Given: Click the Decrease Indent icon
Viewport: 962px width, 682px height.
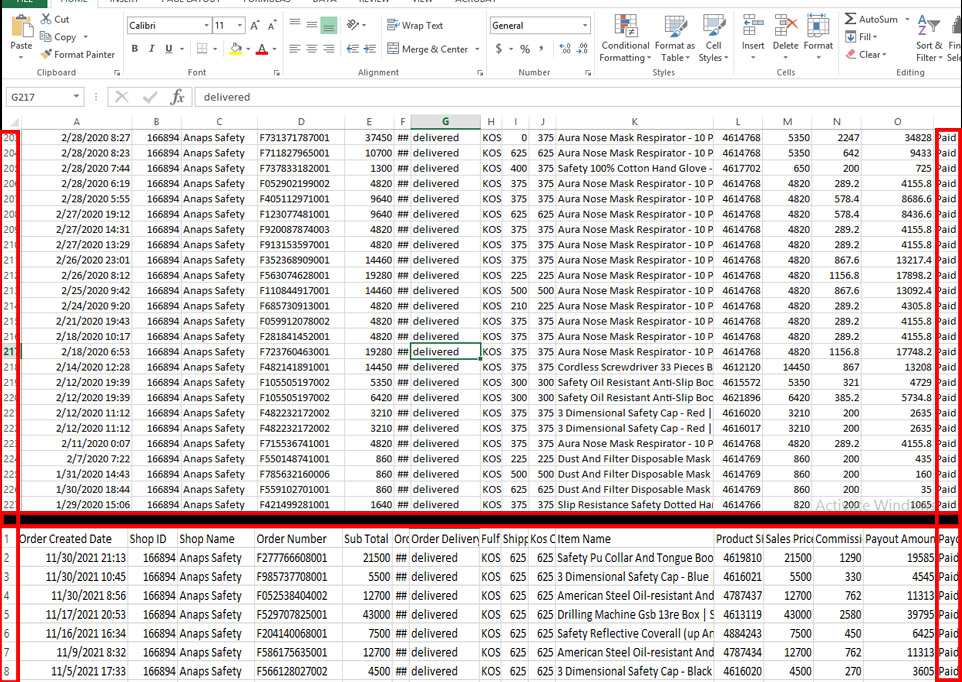Looking at the screenshot, I should 352,49.
